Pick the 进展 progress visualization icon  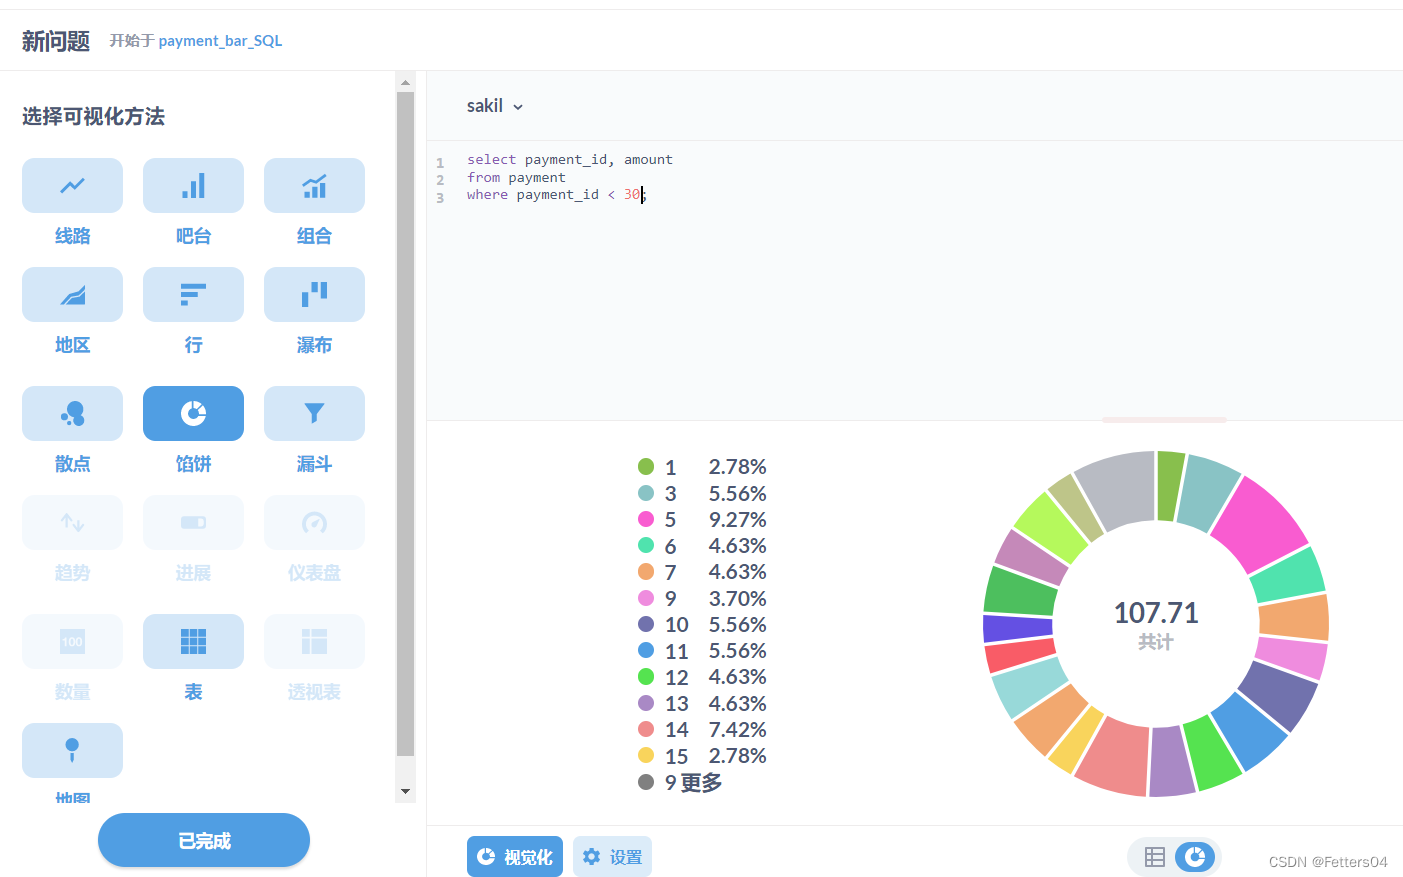point(193,523)
